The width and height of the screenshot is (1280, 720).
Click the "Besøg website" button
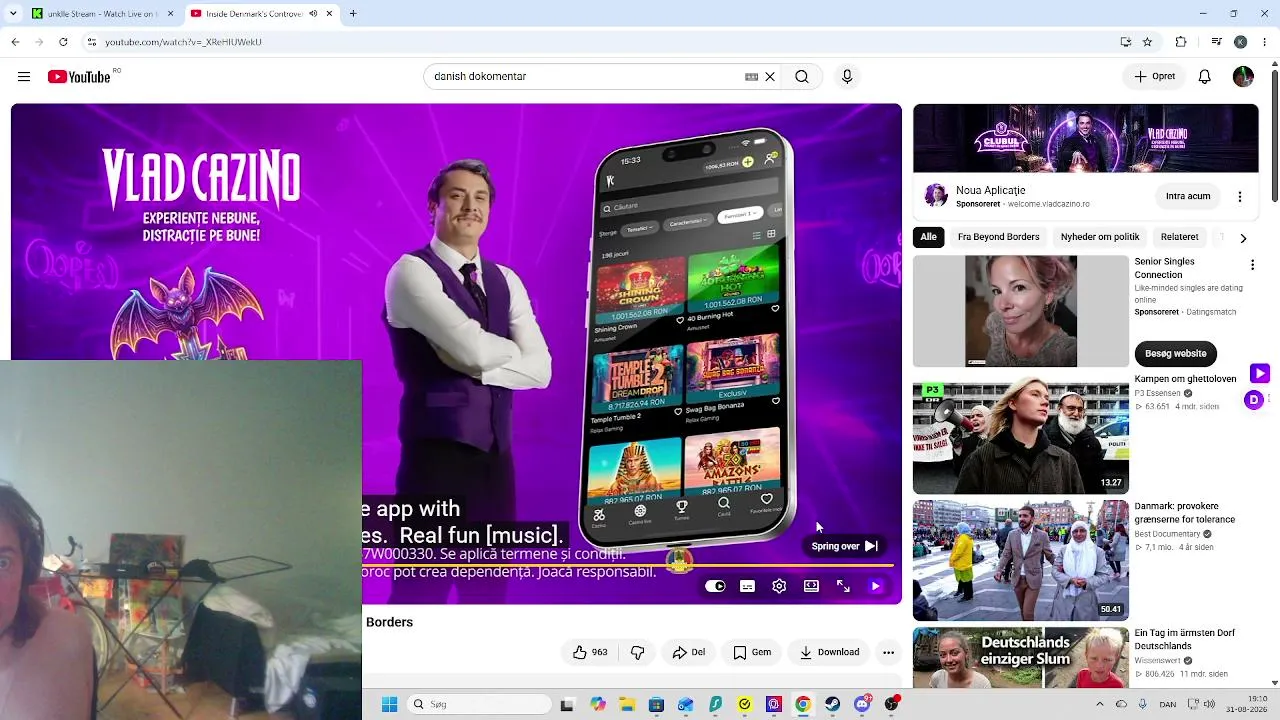1176,353
